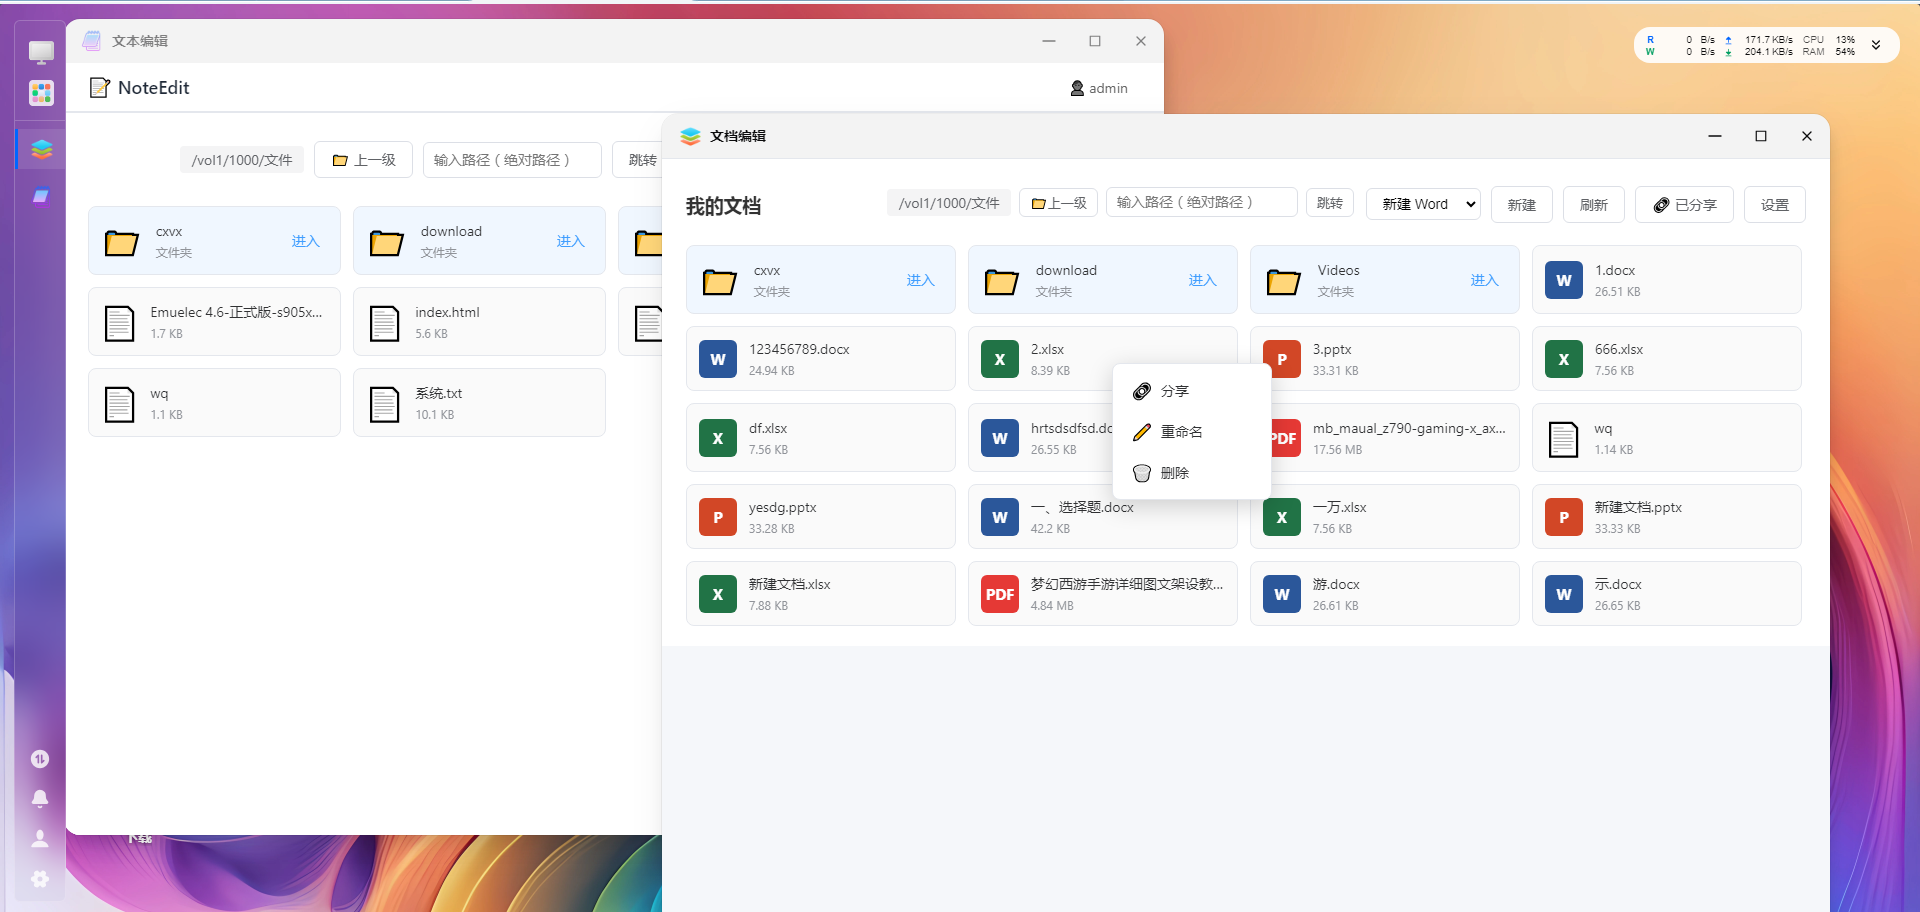Click 进入 link for Videos folder

(1484, 280)
